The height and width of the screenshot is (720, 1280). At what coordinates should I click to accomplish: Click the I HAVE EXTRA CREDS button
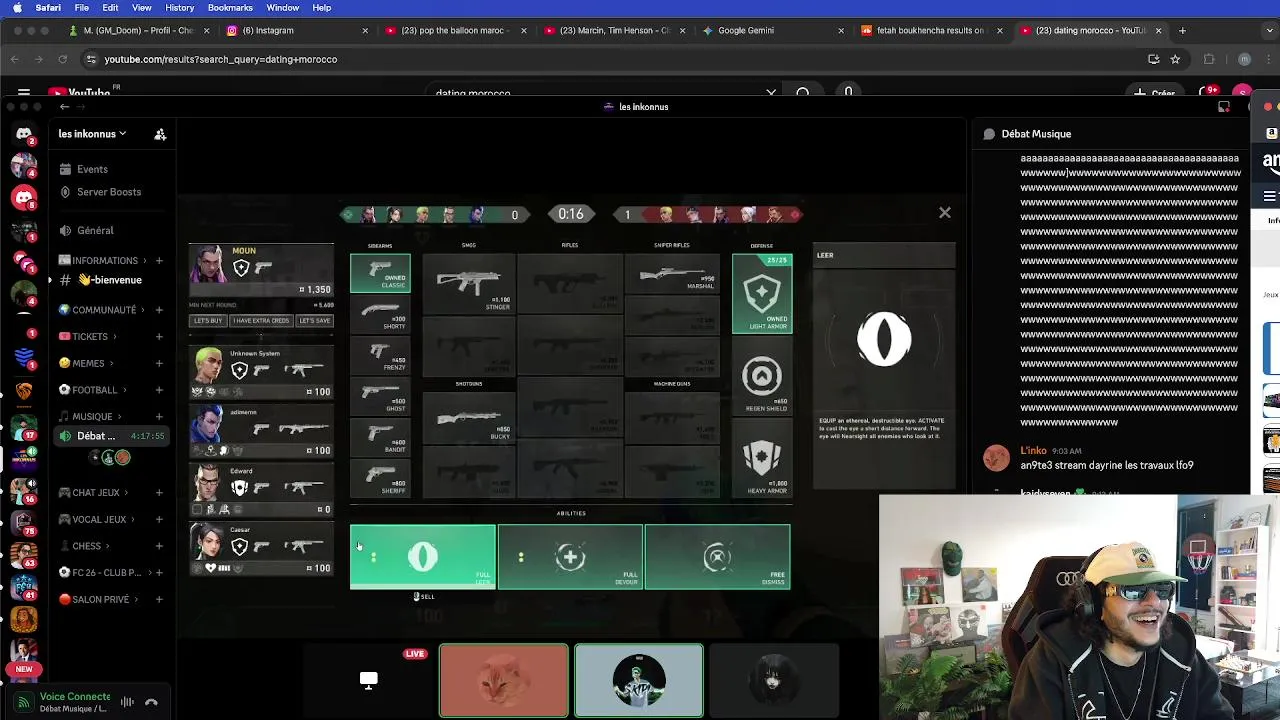pos(261,321)
